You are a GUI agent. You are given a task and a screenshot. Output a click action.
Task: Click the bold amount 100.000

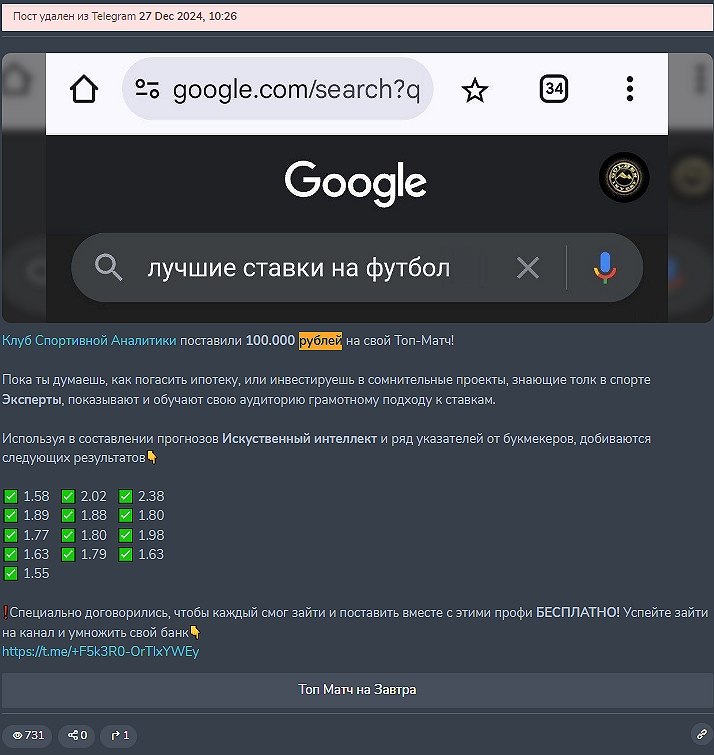pos(270,340)
